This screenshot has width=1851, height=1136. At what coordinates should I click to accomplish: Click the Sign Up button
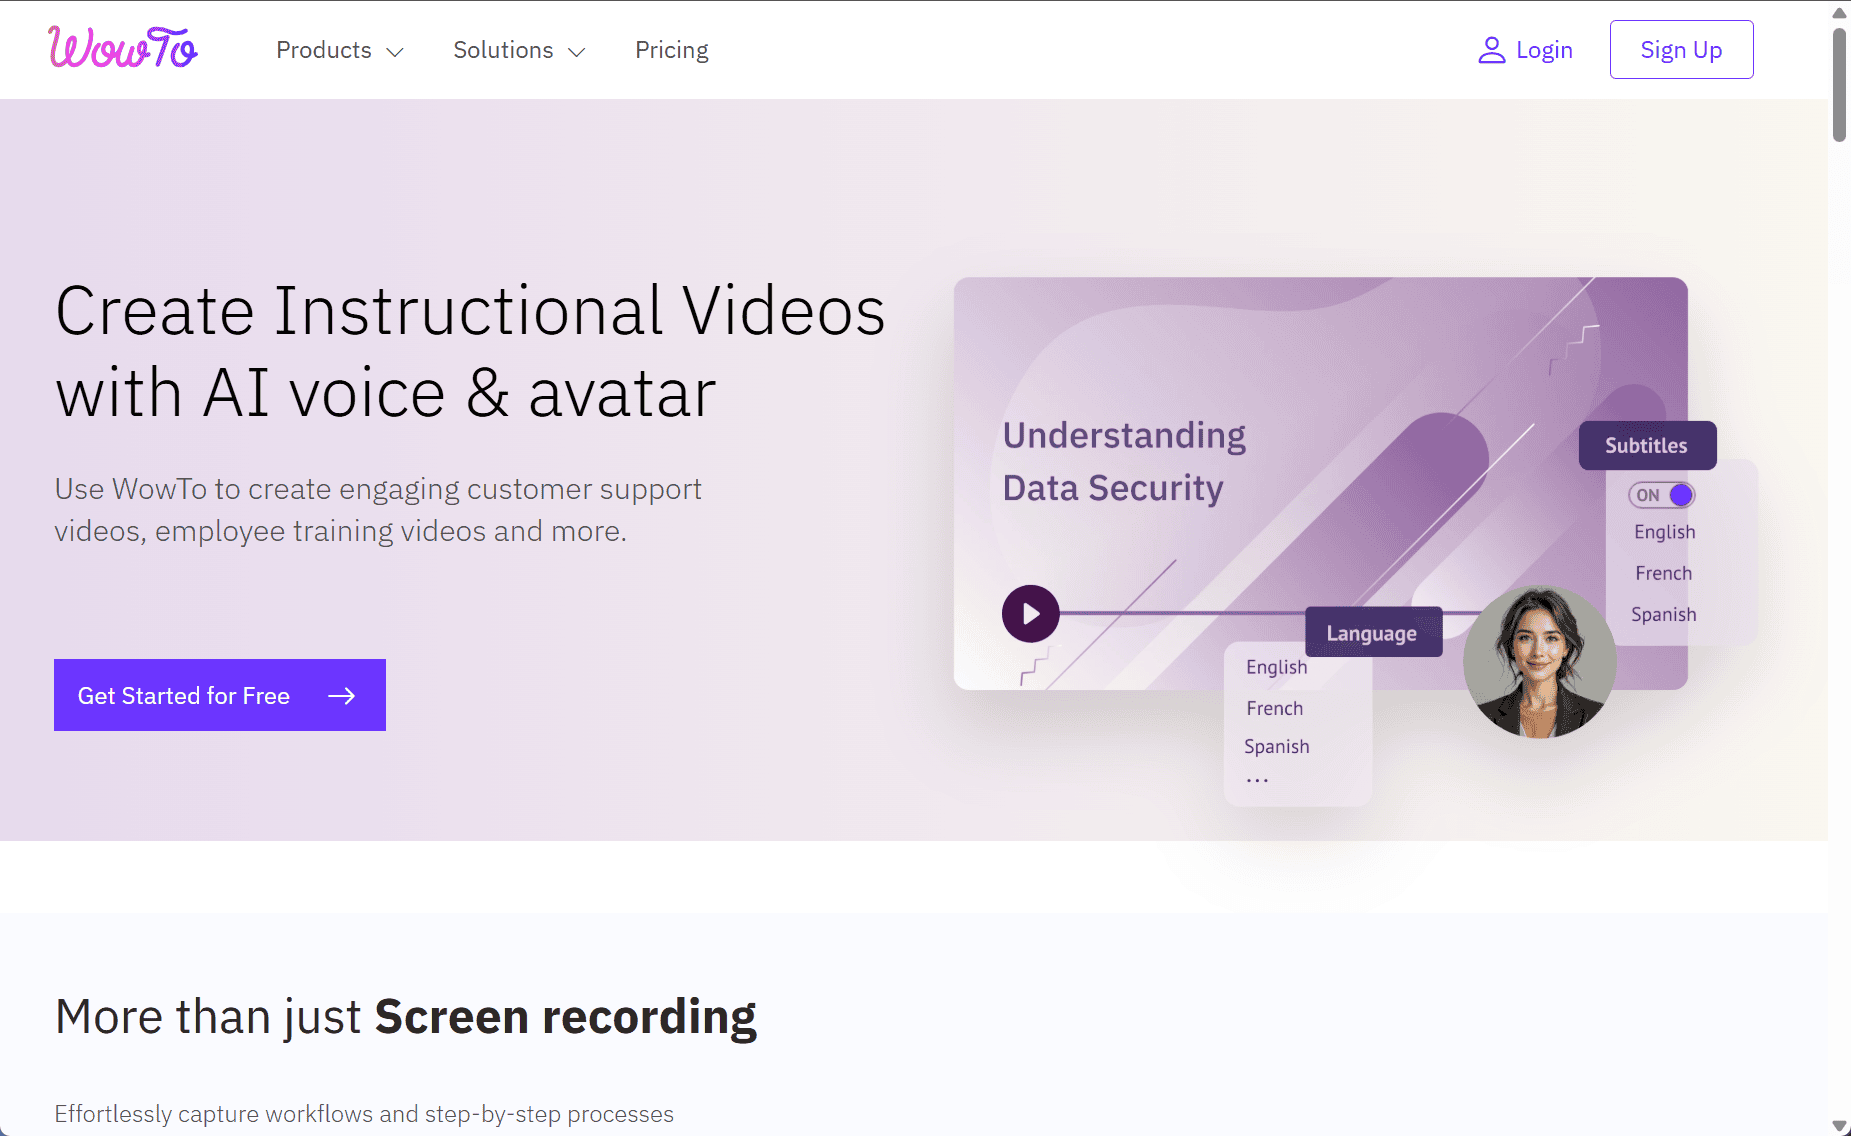(1681, 50)
